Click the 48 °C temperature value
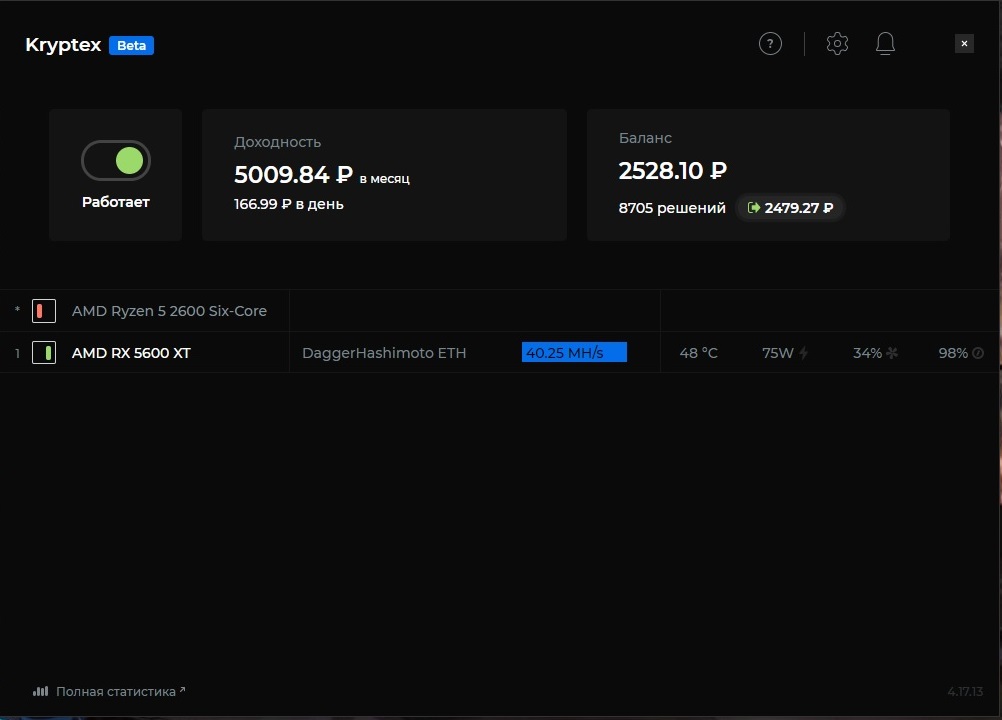 pyautogui.click(x=698, y=353)
